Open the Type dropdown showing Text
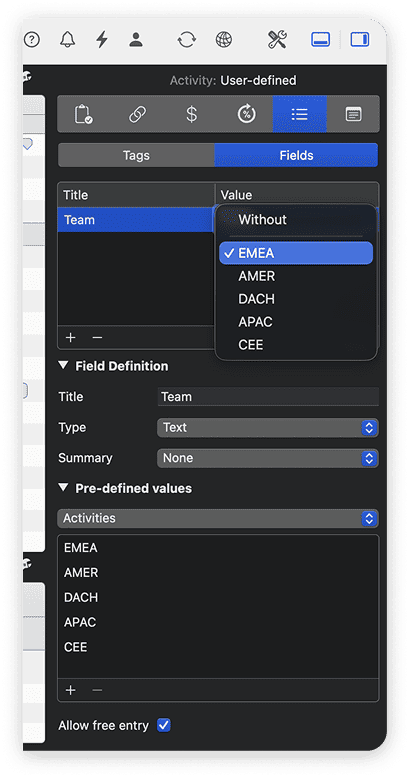 pyautogui.click(x=268, y=427)
